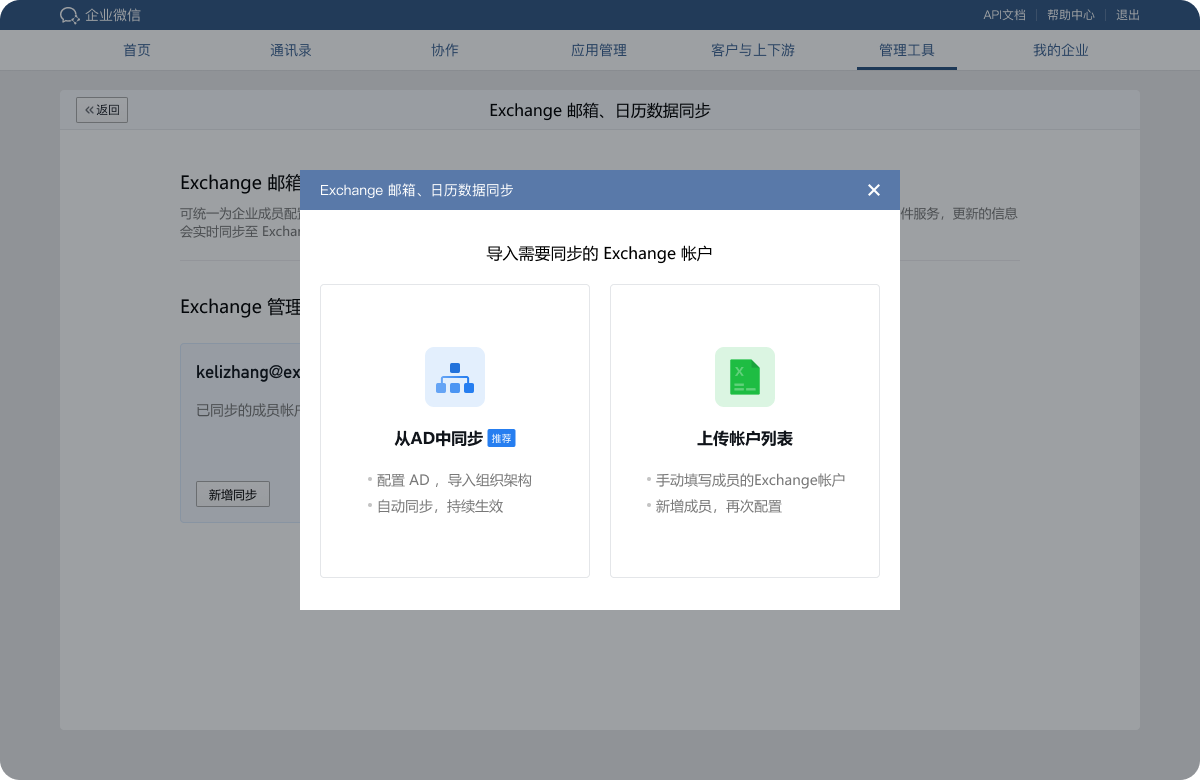Select the AD organization tree icon
Image resolution: width=1200 pixels, height=780 pixels.
click(x=455, y=377)
